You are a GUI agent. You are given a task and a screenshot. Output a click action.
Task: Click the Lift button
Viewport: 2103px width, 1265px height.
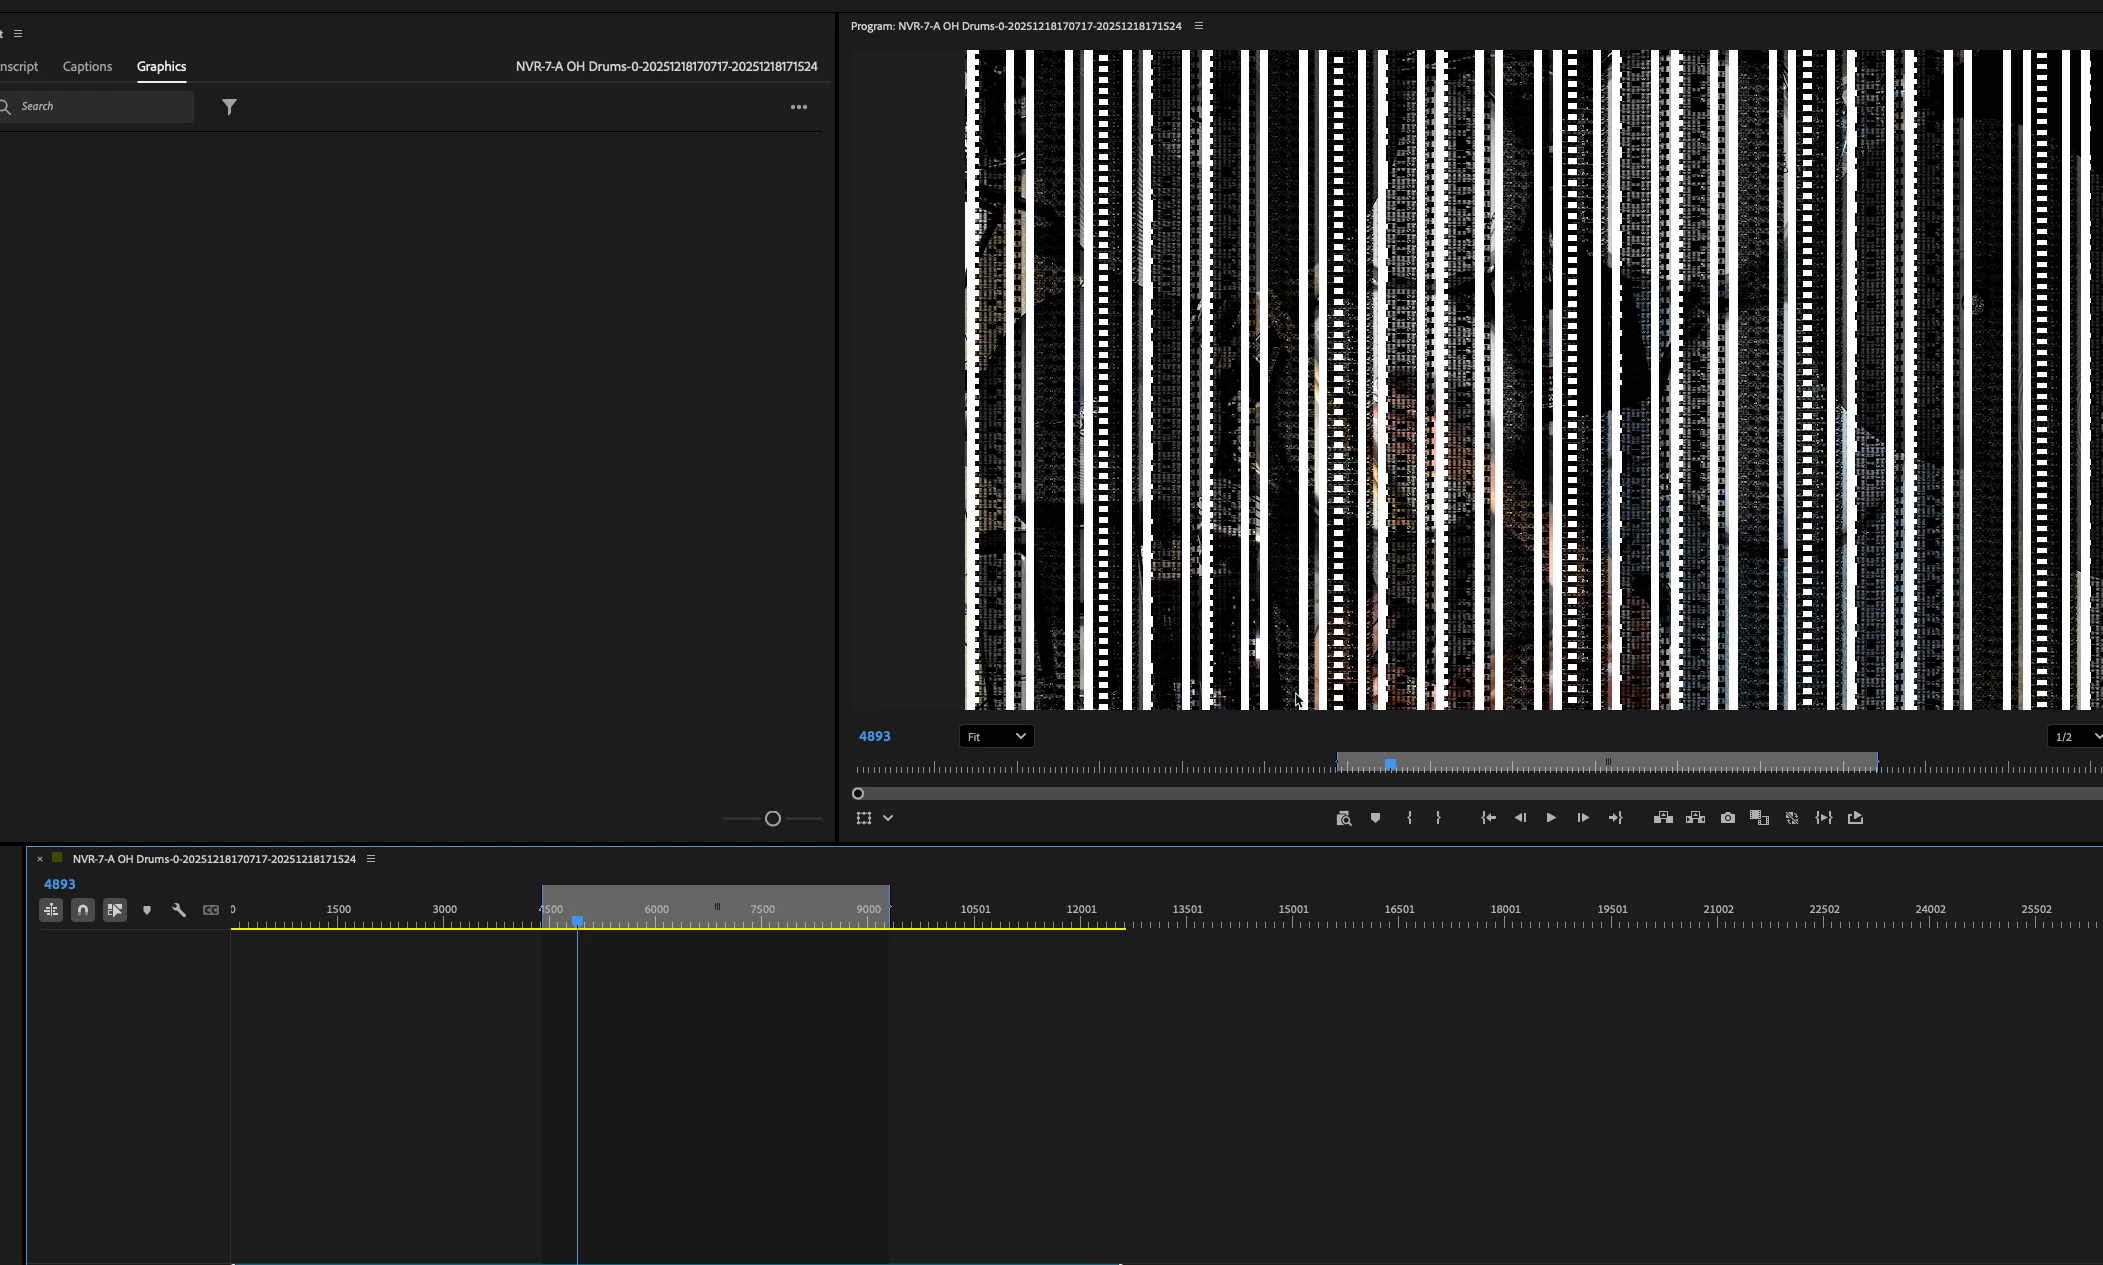pyautogui.click(x=1663, y=818)
